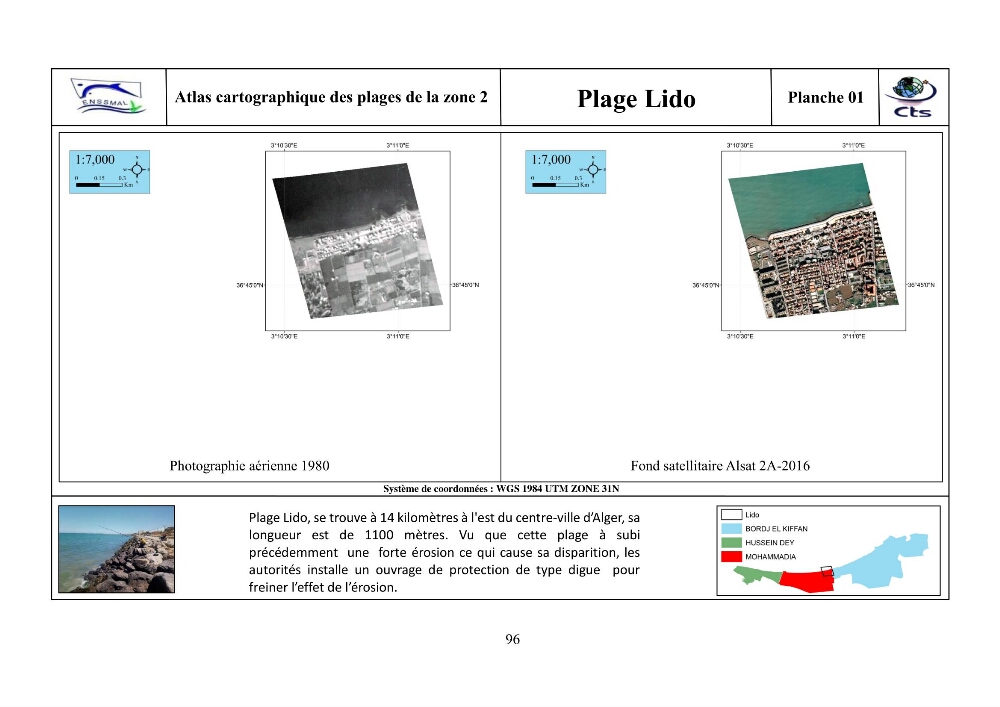The height and width of the screenshot is (707, 1000).
Task: Select the 1980 aerial photograph image
Action: pyautogui.click(x=358, y=240)
